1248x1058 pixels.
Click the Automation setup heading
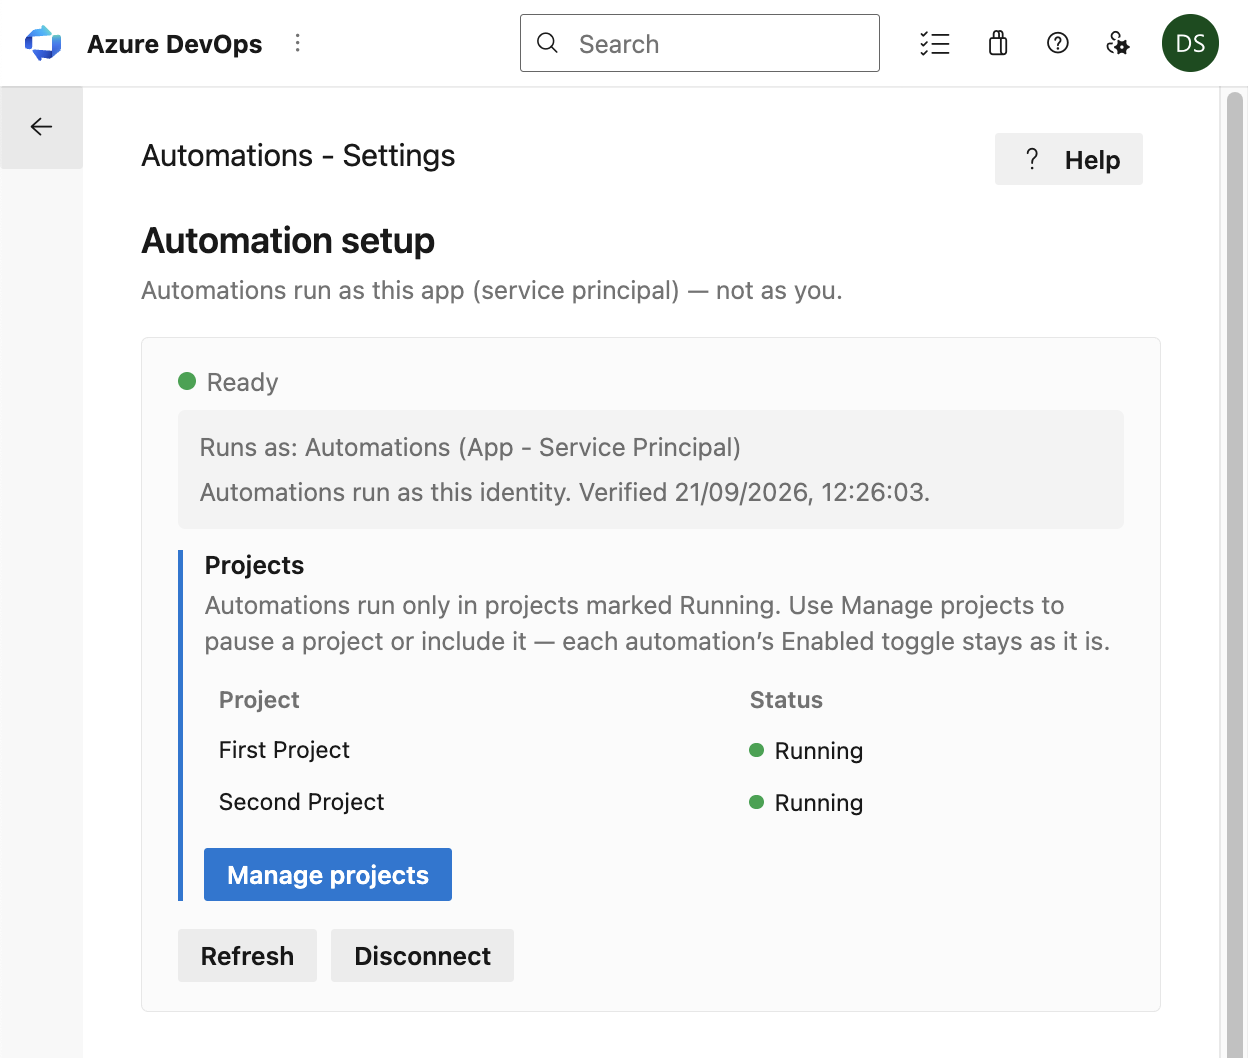[288, 241]
